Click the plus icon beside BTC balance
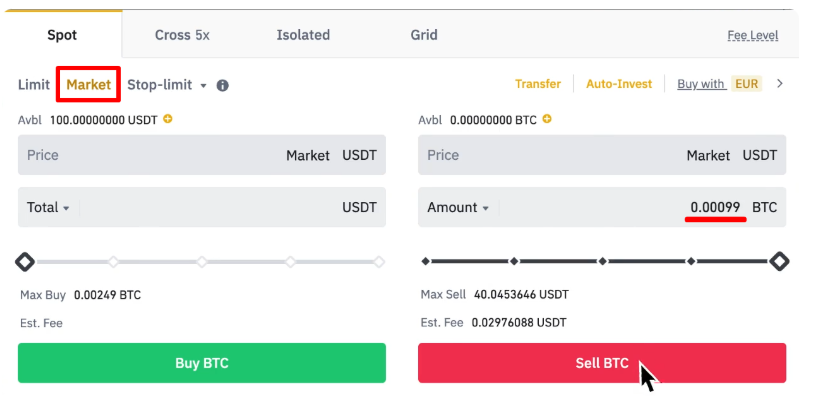The image size is (813, 402). [547, 119]
